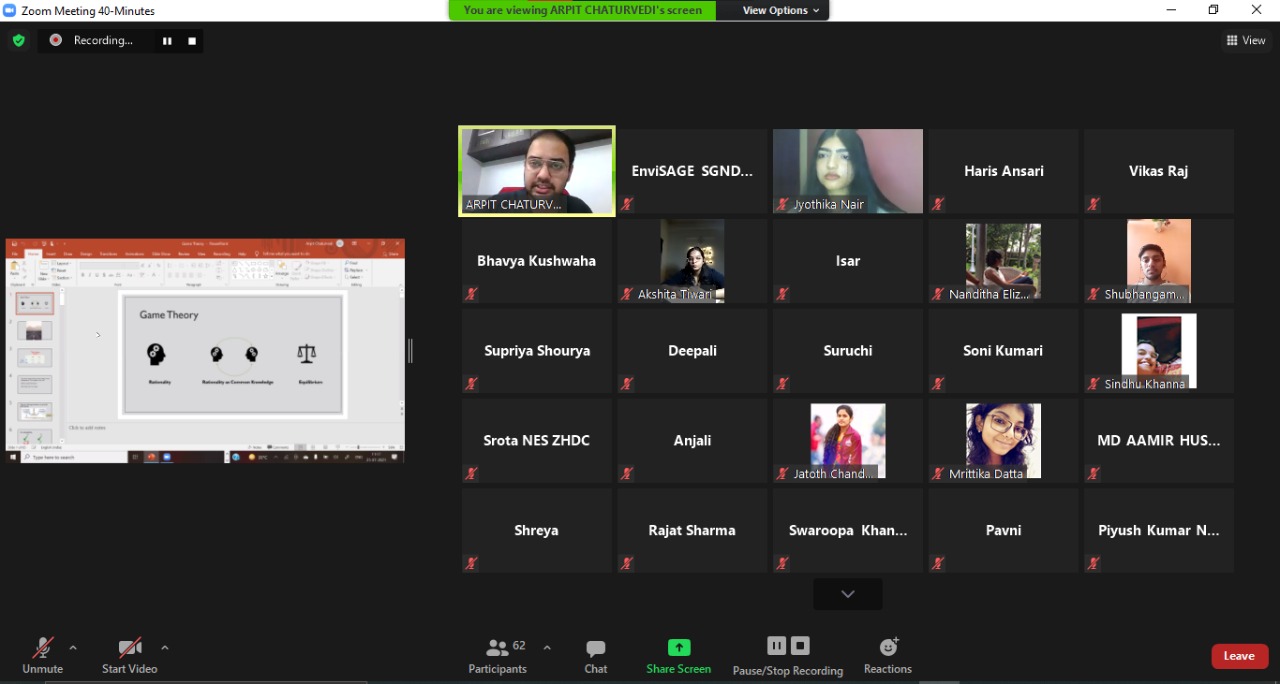Unmute the microphone
1280x684 pixels.
tap(42, 655)
